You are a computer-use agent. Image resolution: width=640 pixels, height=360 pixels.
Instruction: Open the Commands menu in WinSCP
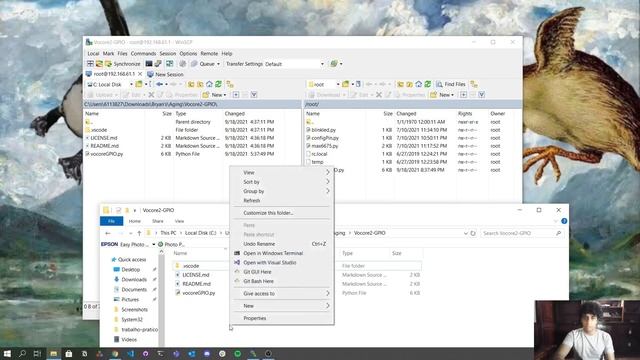(x=143, y=53)
